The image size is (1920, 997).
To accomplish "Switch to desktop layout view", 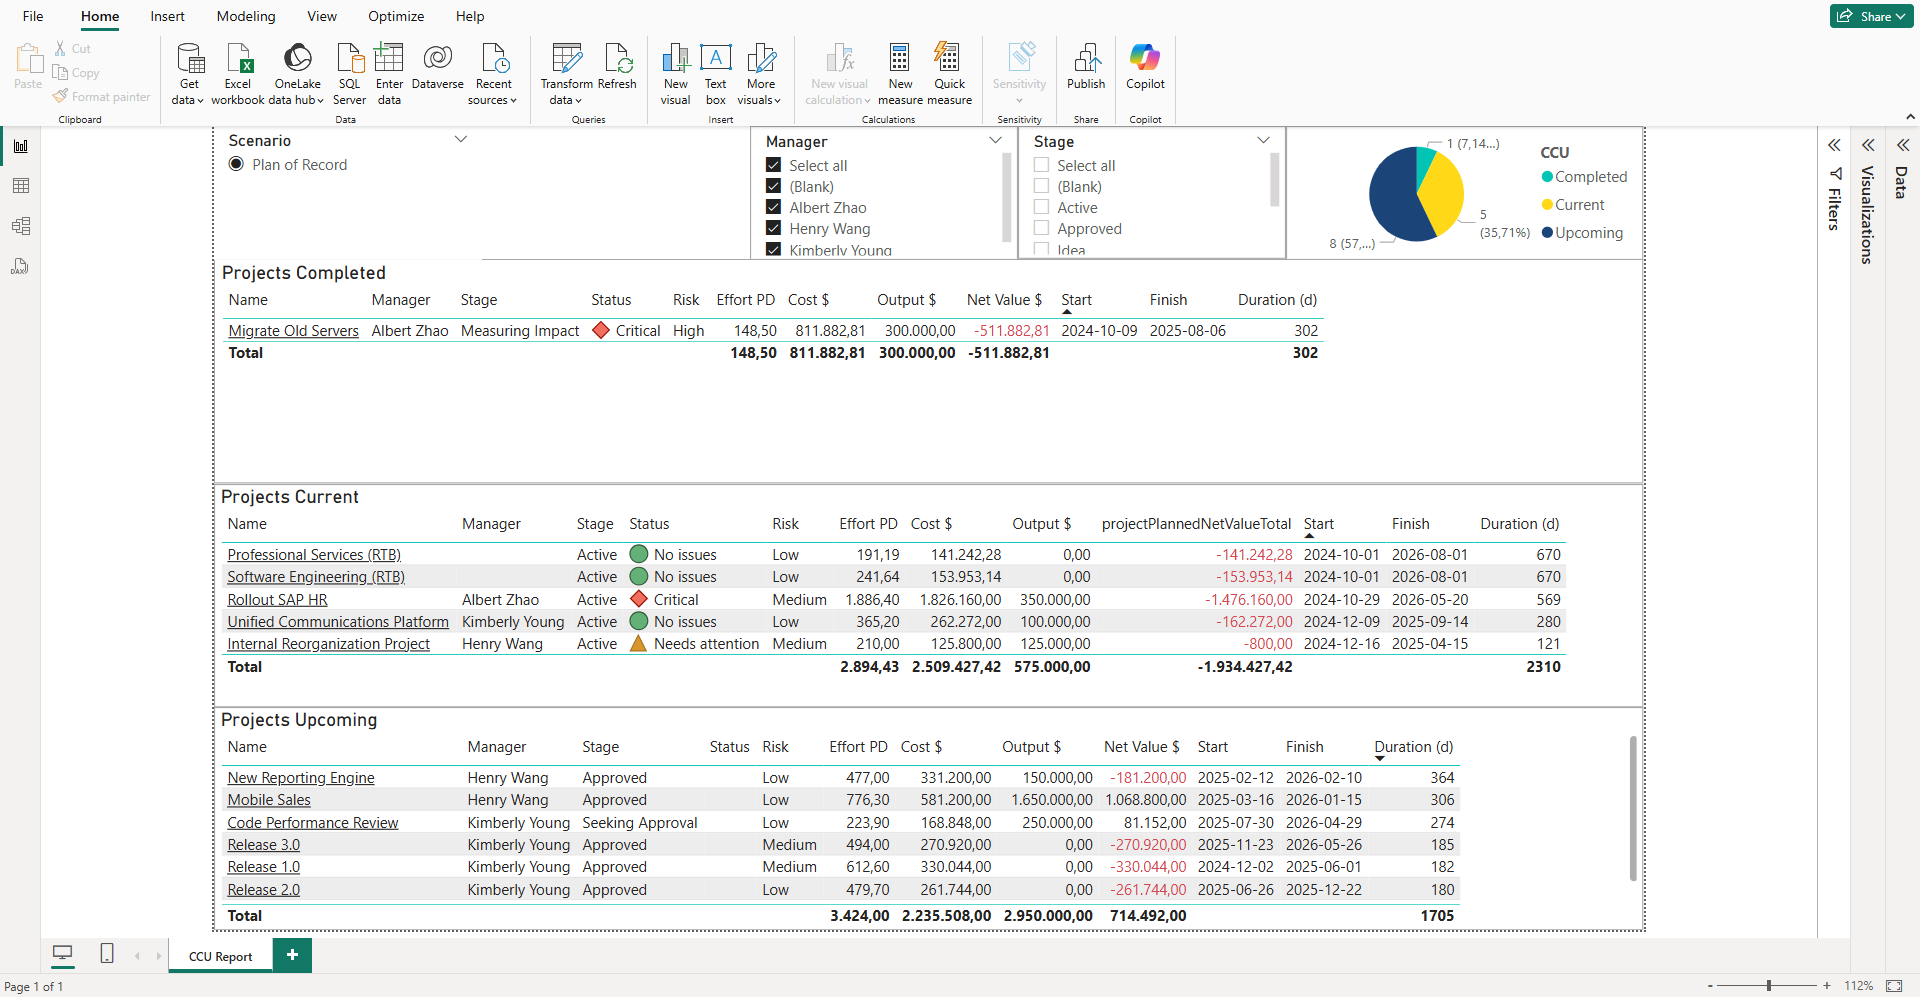I will point(63,954).
